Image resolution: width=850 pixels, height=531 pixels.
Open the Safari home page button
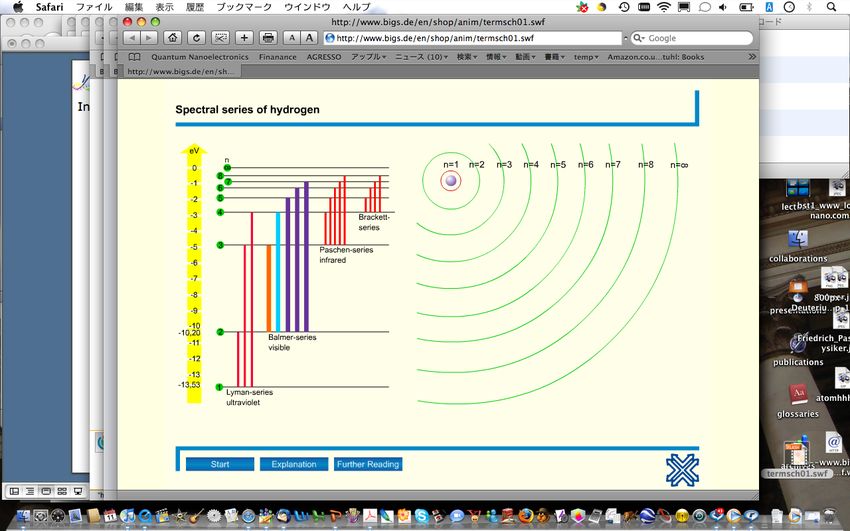[173, 38]
